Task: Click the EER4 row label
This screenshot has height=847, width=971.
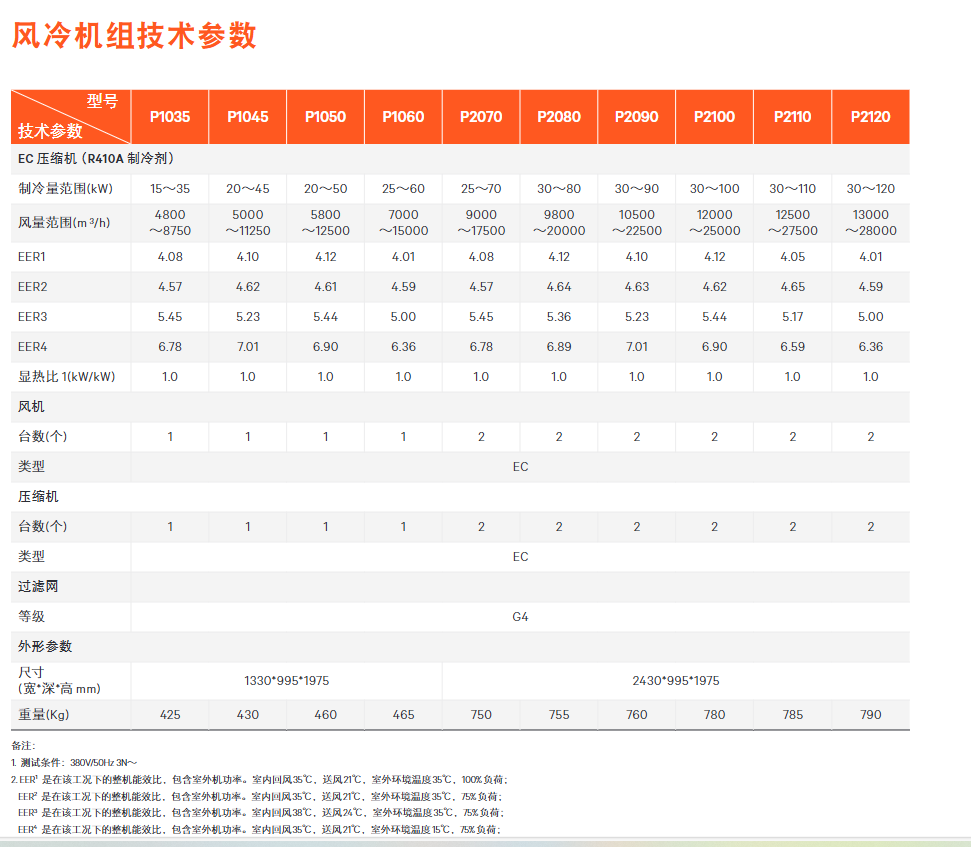Action: 34,347
